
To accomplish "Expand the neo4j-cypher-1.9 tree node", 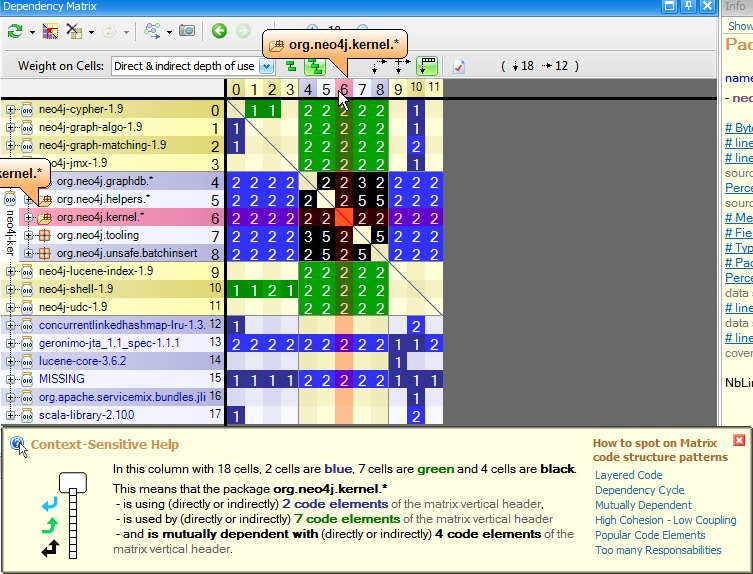I will [10, 110].
